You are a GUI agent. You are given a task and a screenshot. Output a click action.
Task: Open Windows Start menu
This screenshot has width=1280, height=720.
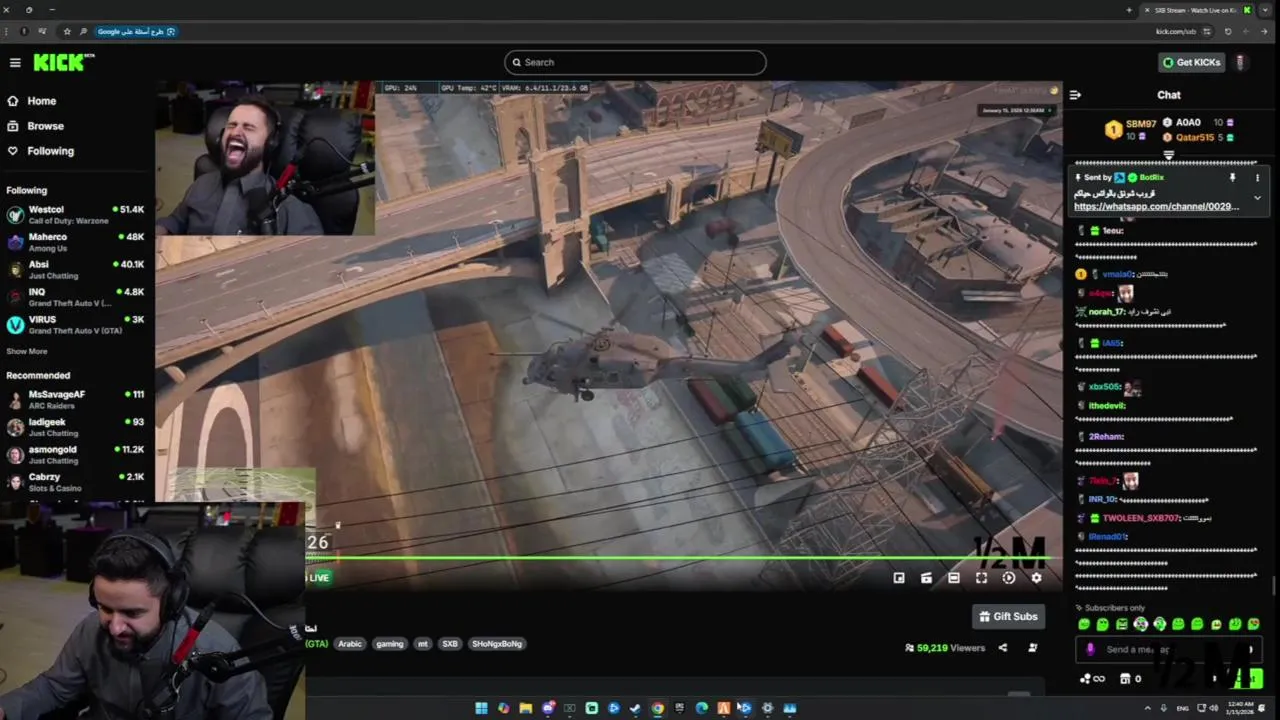[481, 708]
